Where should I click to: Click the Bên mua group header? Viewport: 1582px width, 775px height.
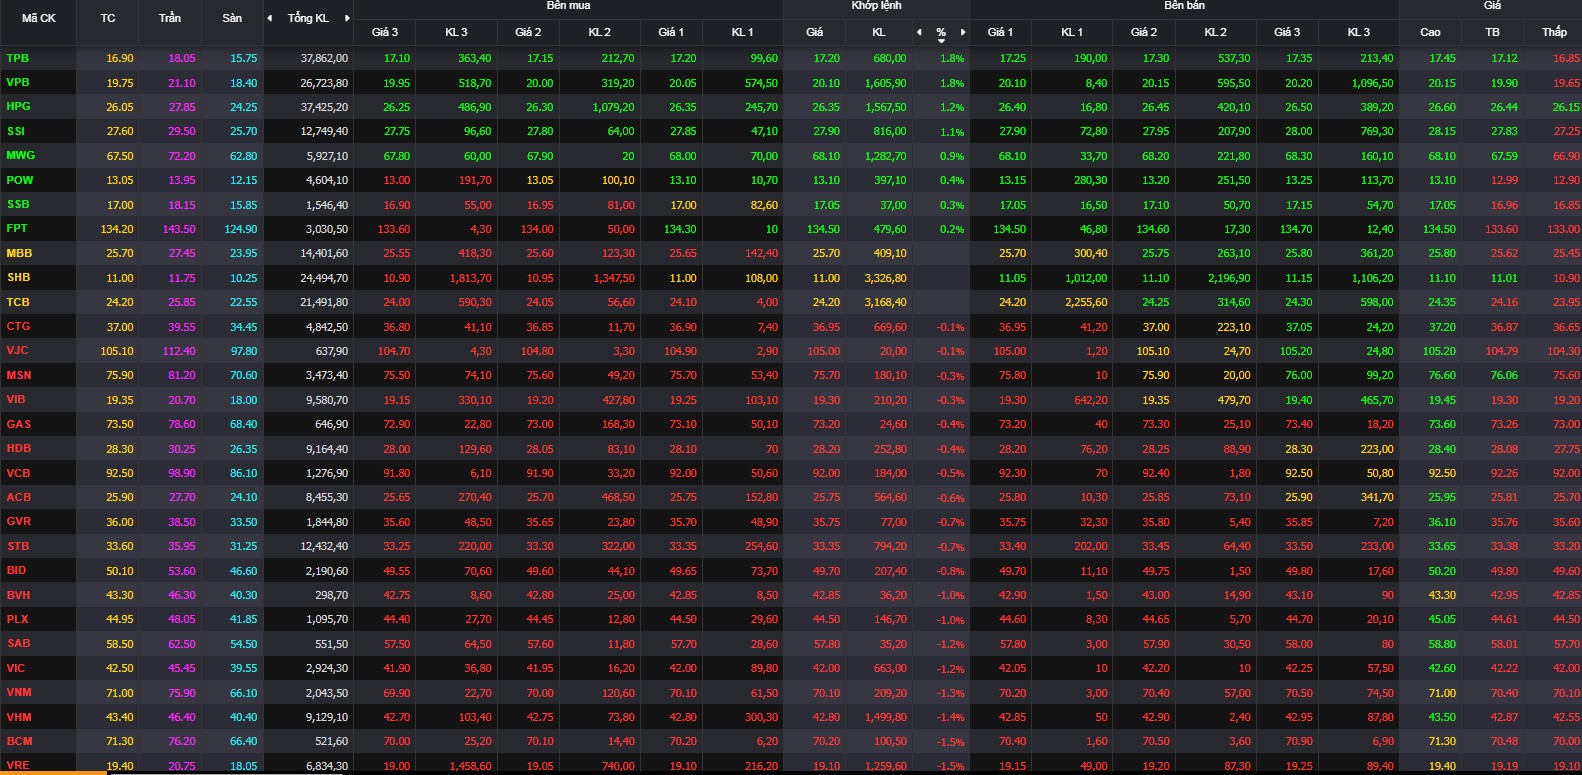tap(568, 6)
